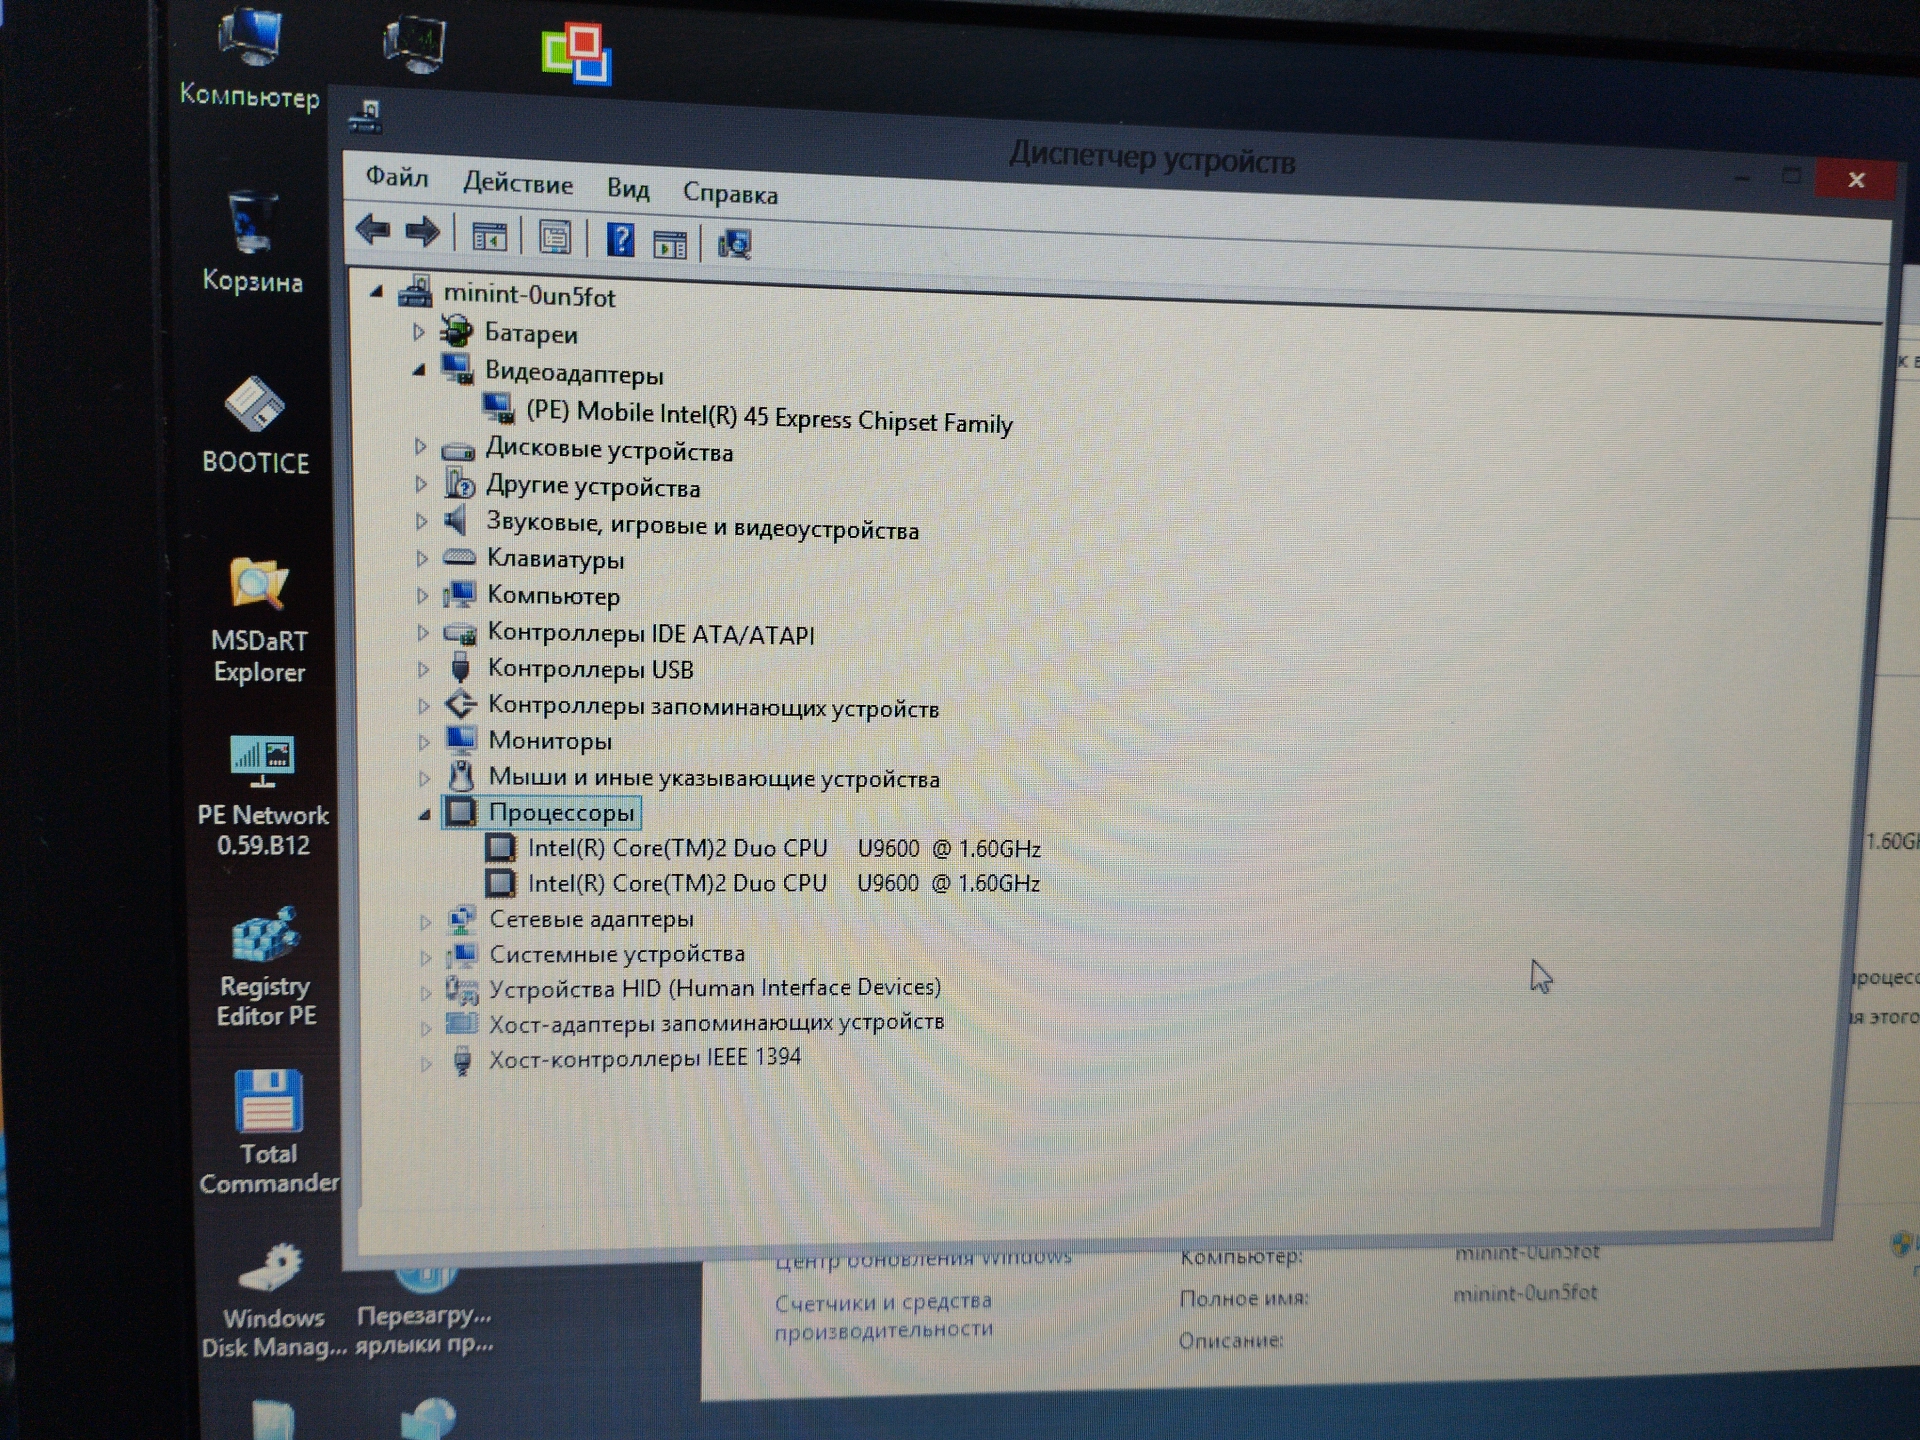This screenshot has width=1920, height=1440.
Task: Click the sound devices speaker icon
Action: (x=457, y=520)
